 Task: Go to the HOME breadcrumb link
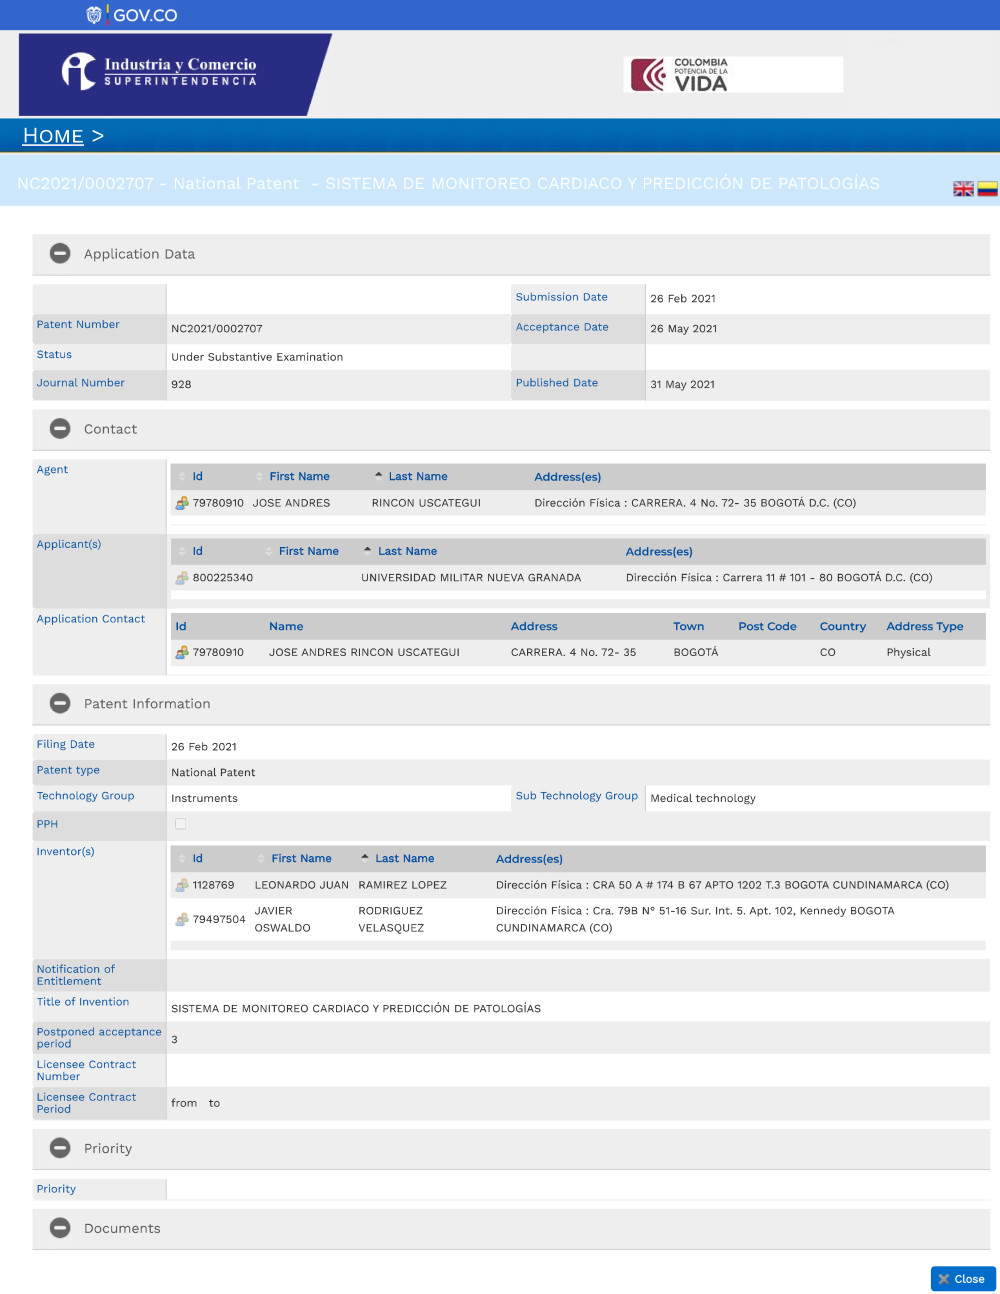(53, 136)
